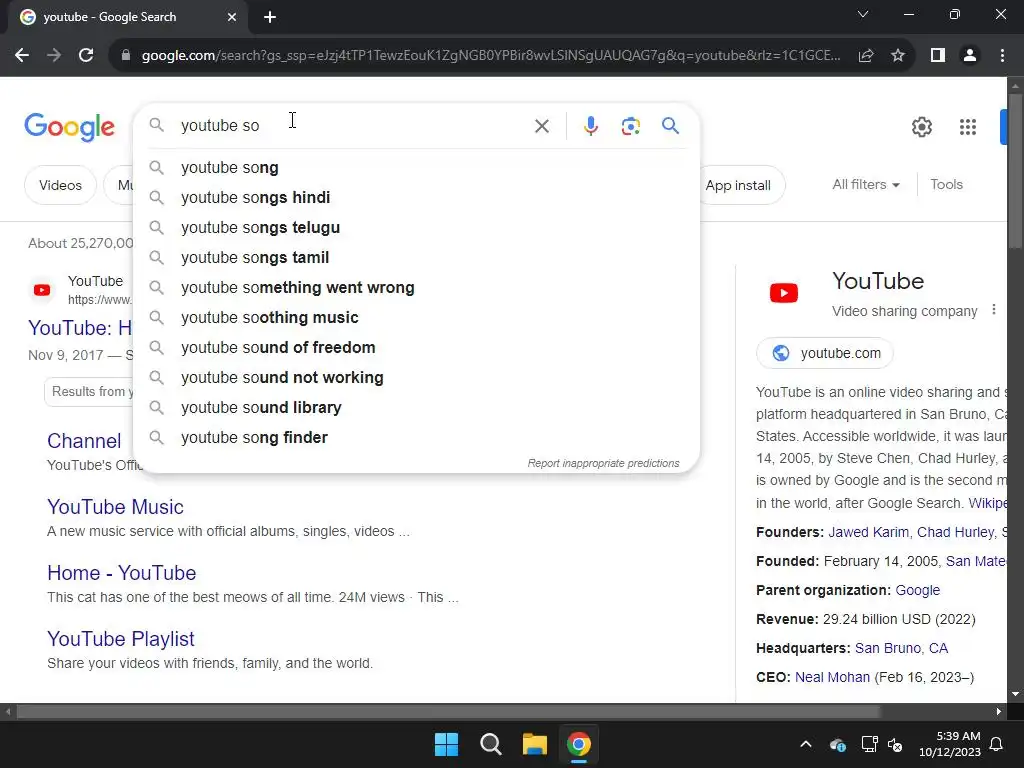The width and height of the screenshot is (1024, 768).
Task: Click the muted volume tray icon
Action: coord(895,744)
